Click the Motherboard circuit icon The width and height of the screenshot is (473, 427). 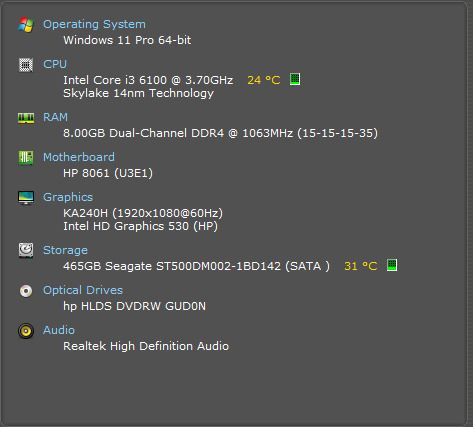26,158
